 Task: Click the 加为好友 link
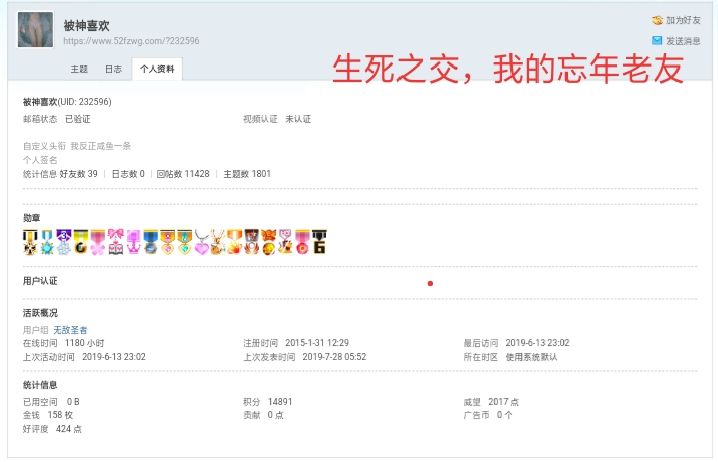coord(683,20)
